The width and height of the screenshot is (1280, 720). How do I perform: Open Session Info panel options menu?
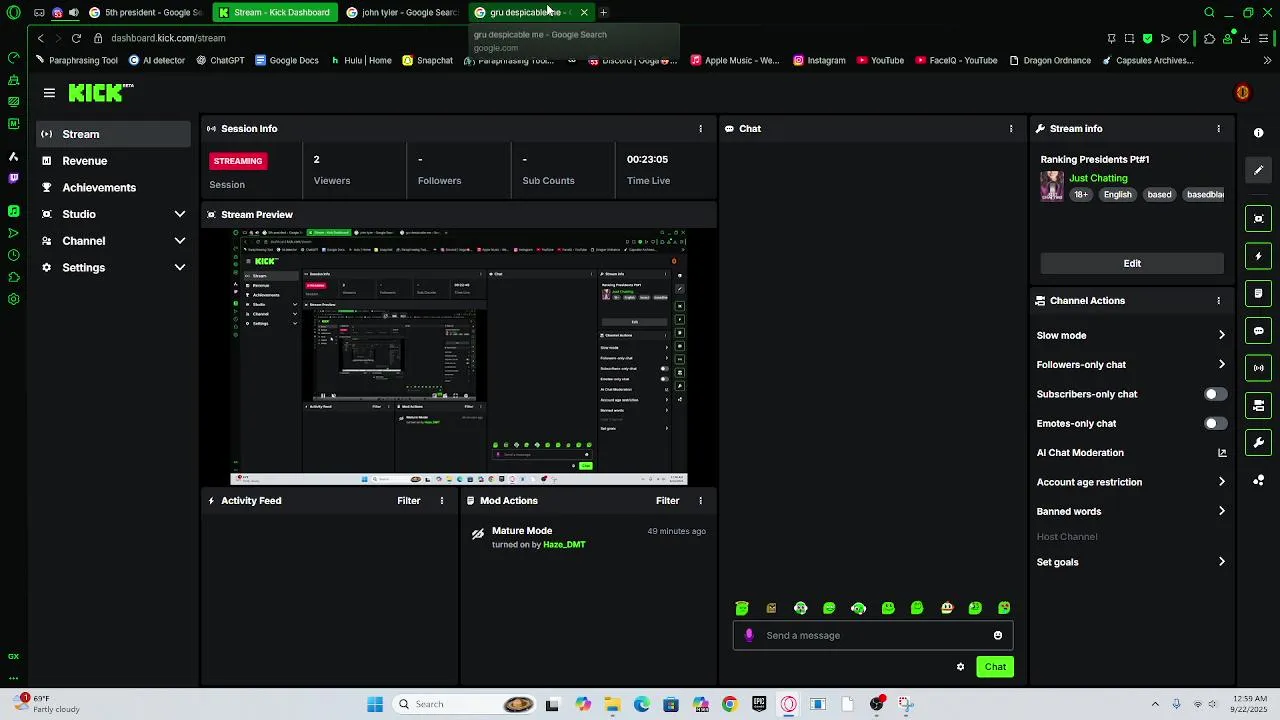click(700, 129)
